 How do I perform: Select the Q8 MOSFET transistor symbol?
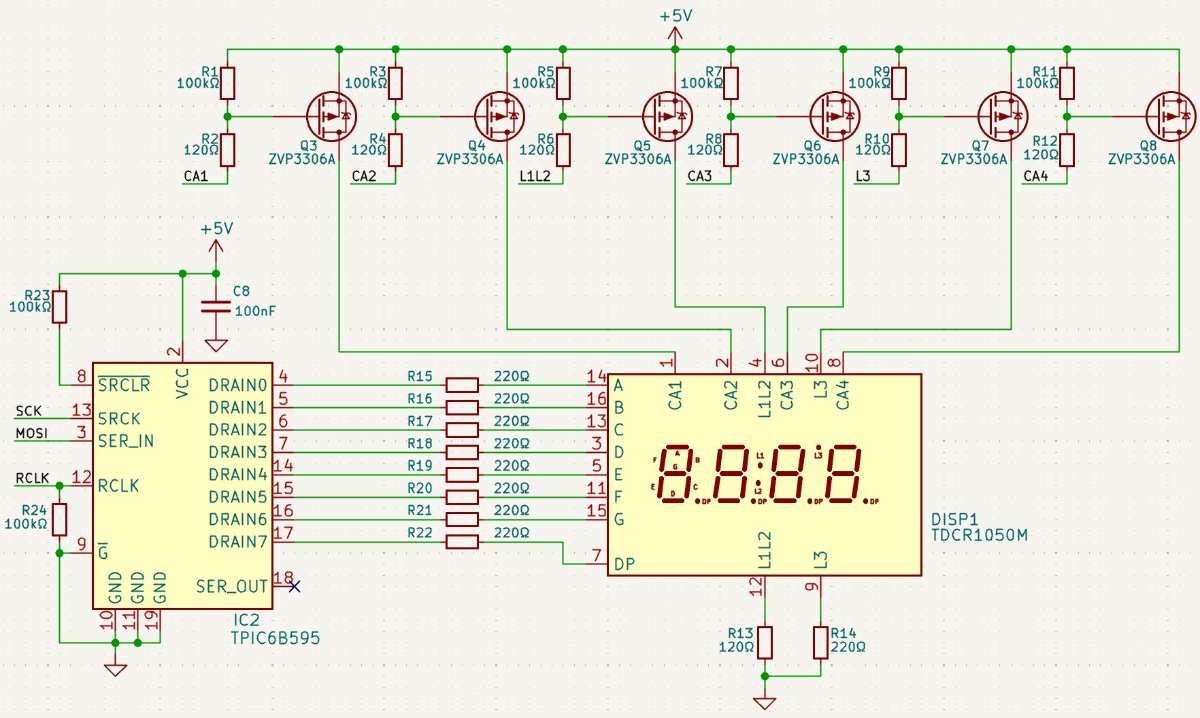1170,117
